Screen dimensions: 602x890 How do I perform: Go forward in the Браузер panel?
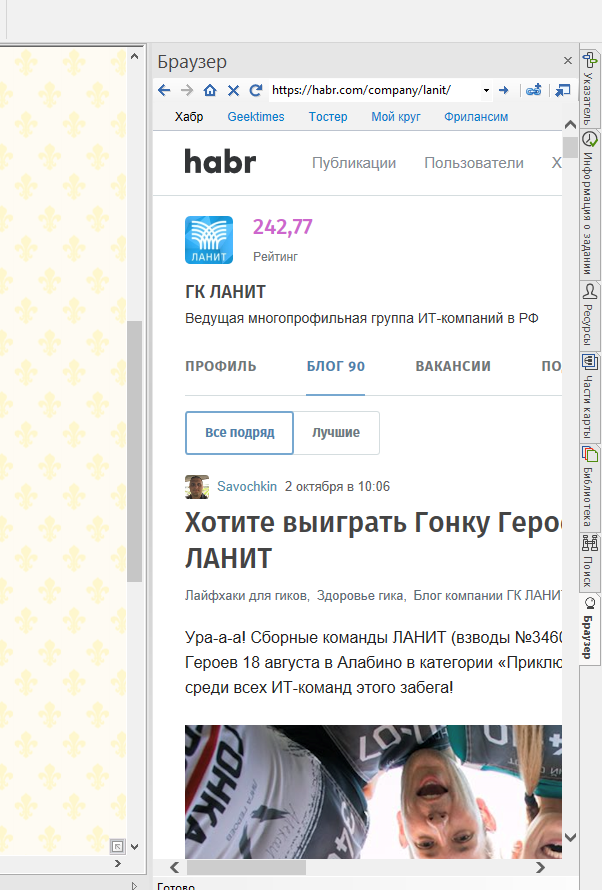tap(187, 90)
